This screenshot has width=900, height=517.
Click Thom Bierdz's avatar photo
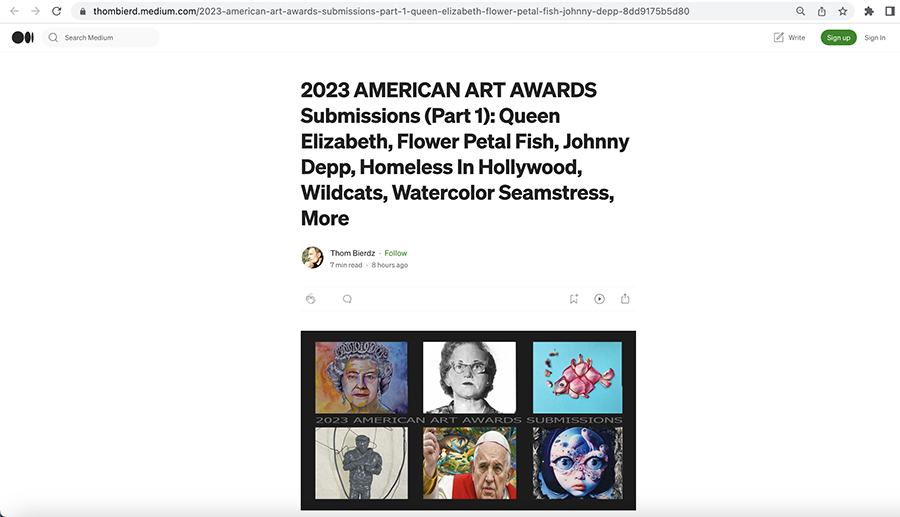click(x=312, y=258)
